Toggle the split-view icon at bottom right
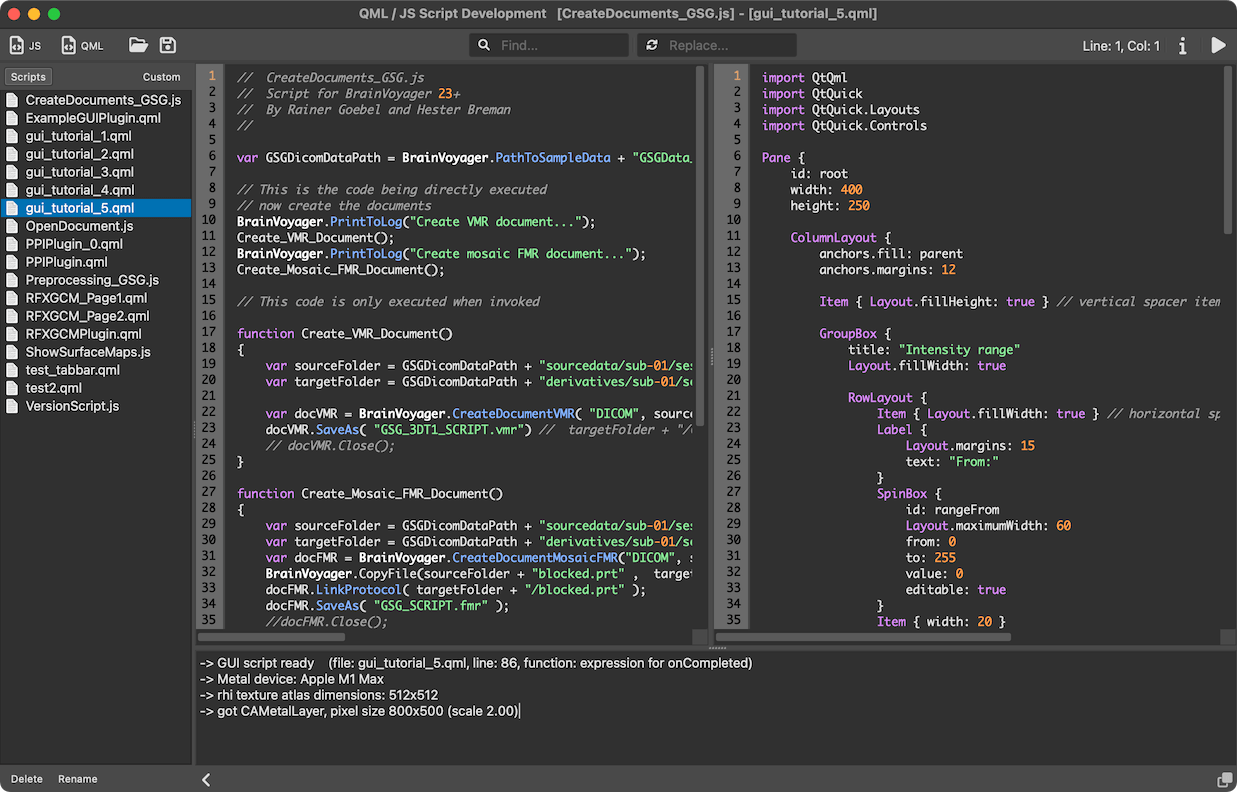Image resolution: width=1237 pixels, height=792 pixels. [1224, 778]
